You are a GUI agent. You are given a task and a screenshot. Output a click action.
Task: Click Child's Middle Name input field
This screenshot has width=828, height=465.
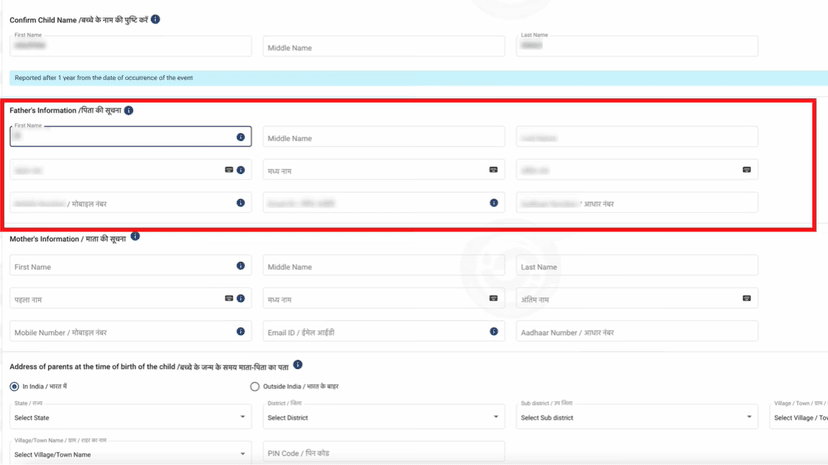383,47
